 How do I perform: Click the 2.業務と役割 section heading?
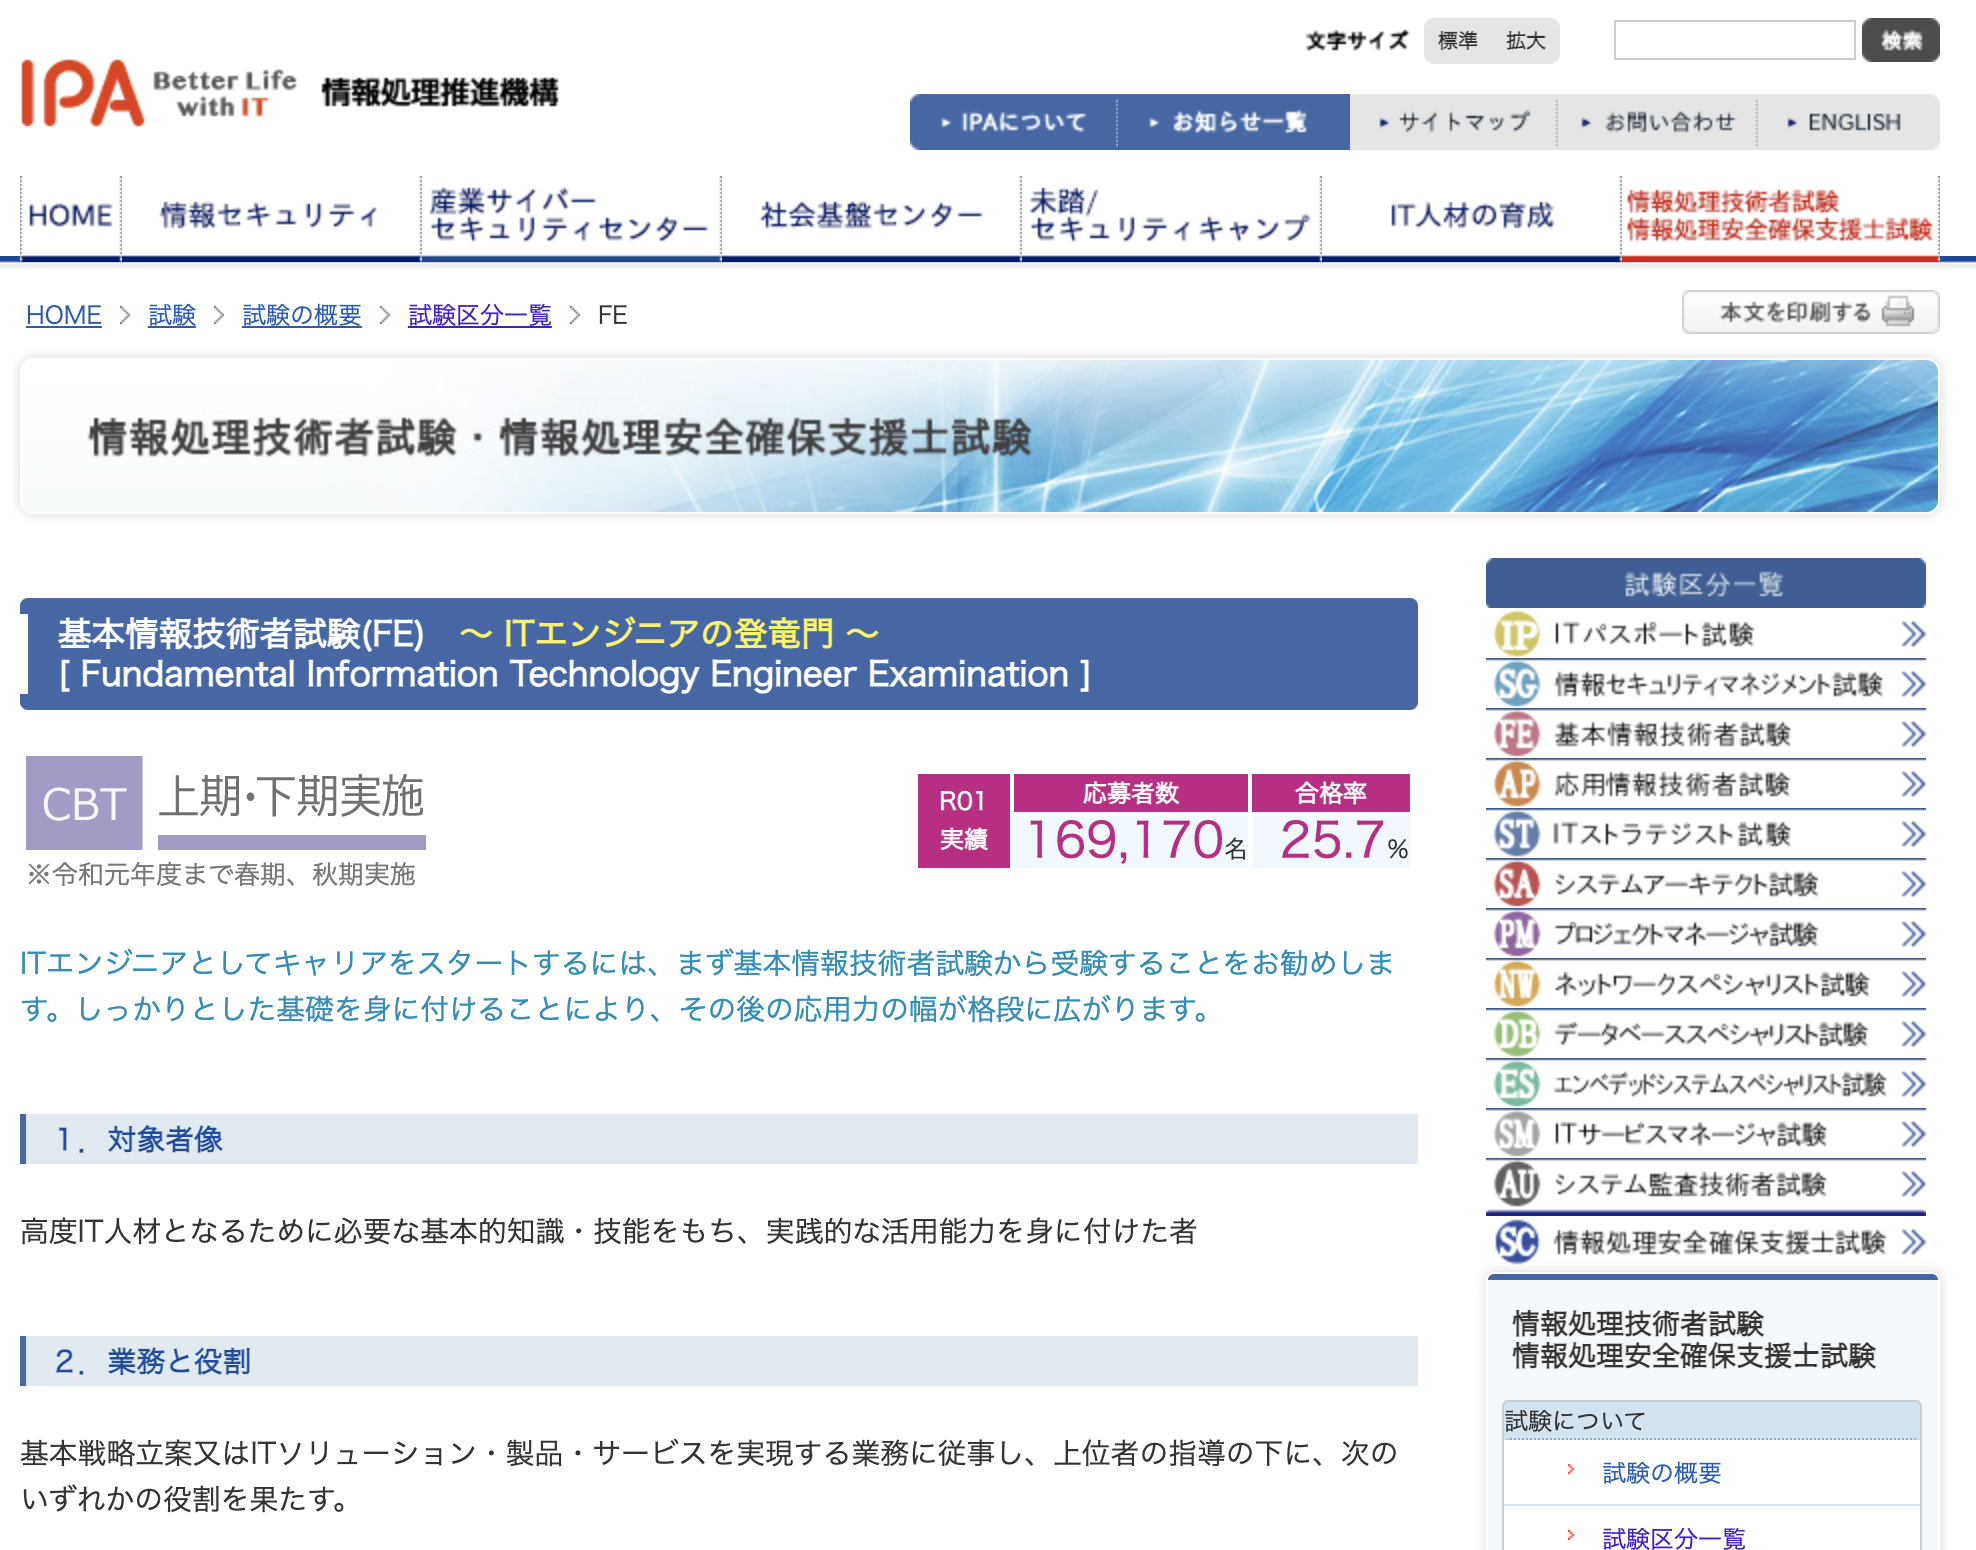coord(719,1361)
